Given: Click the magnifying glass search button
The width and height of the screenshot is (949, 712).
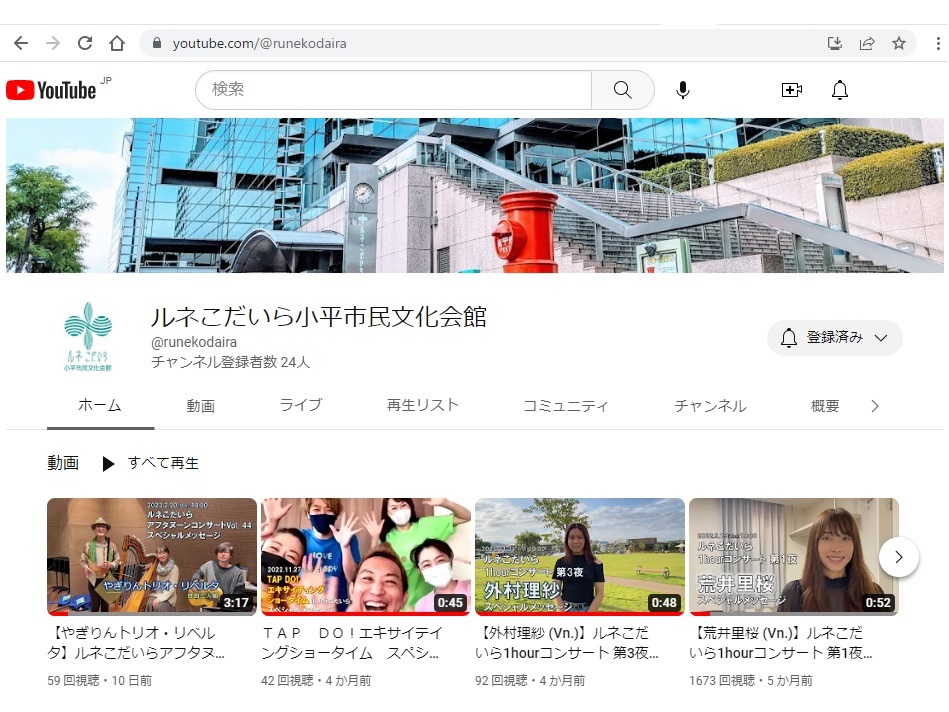Looking at the screenshot, I should click(x=622, y=90).
